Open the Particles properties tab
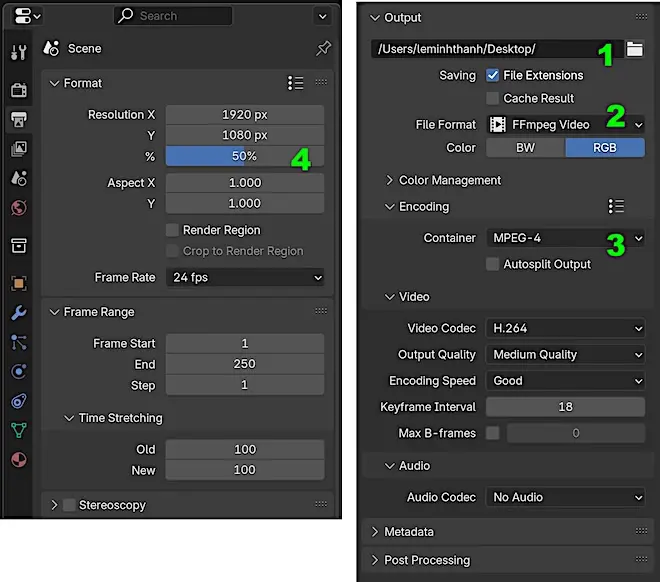Screen dimensions: 660x582 19,342
